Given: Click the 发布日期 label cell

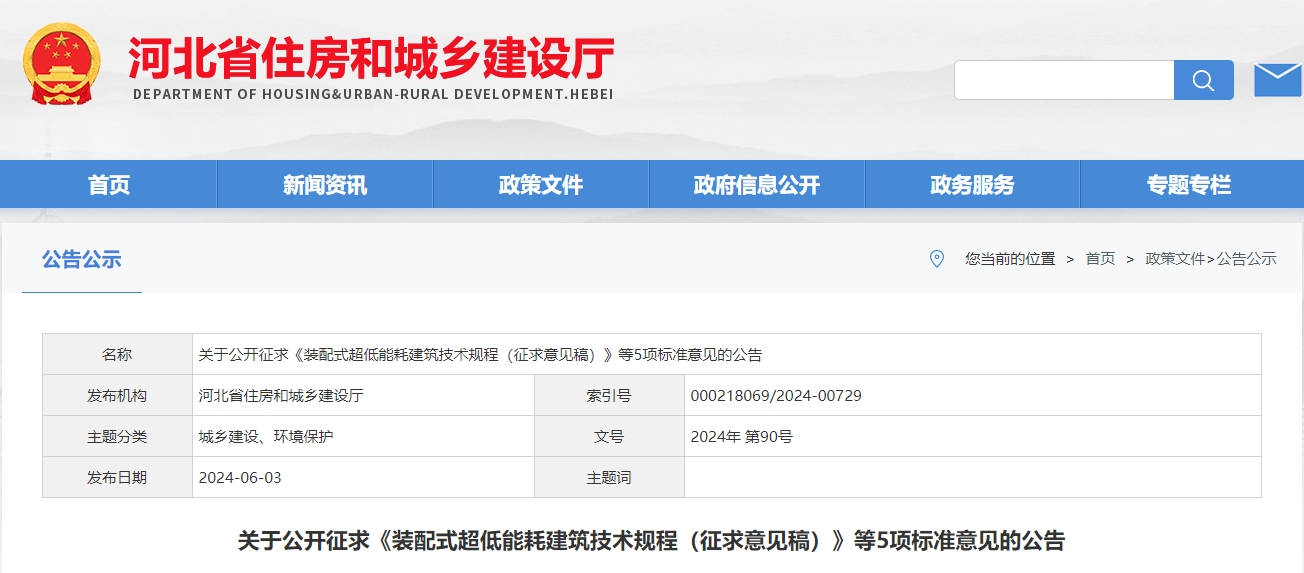Looking at the screenshot, I should [117, 477].
